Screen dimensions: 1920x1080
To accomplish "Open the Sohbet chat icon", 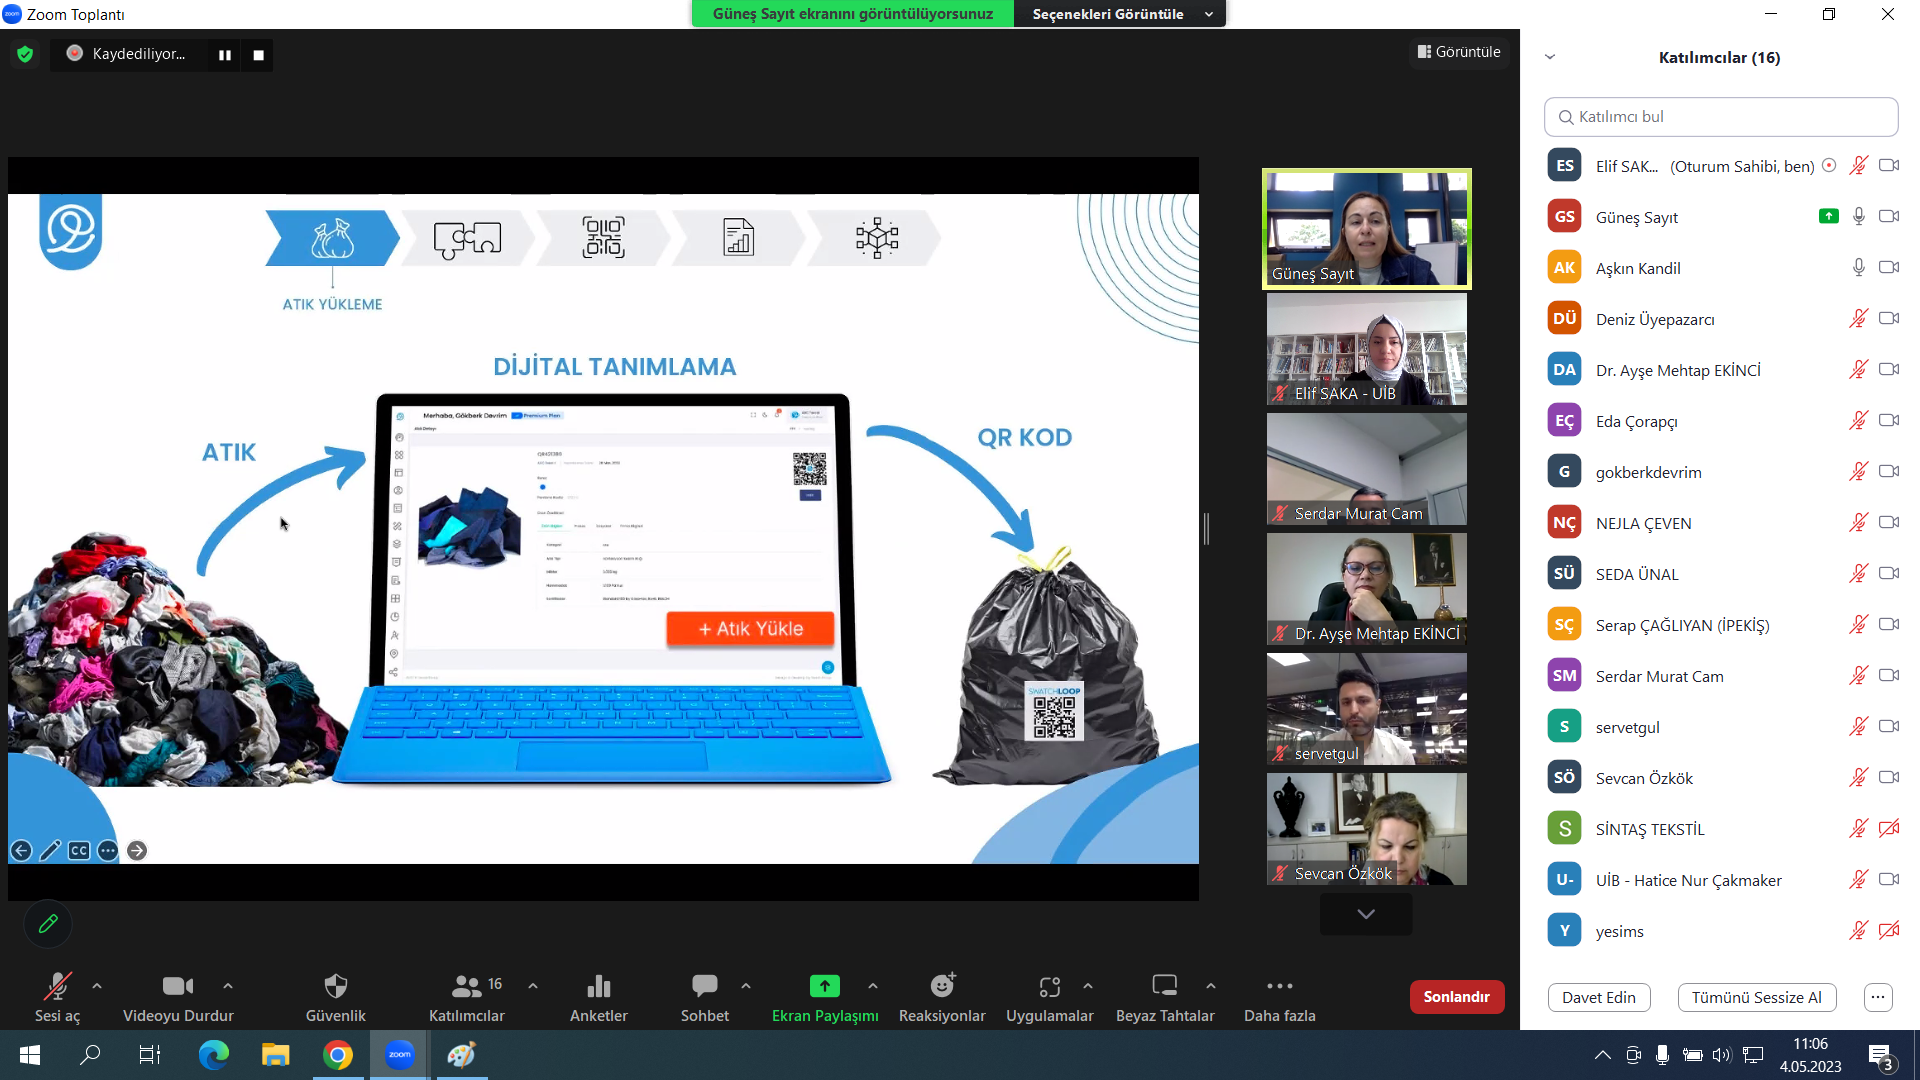I will 704,986.
